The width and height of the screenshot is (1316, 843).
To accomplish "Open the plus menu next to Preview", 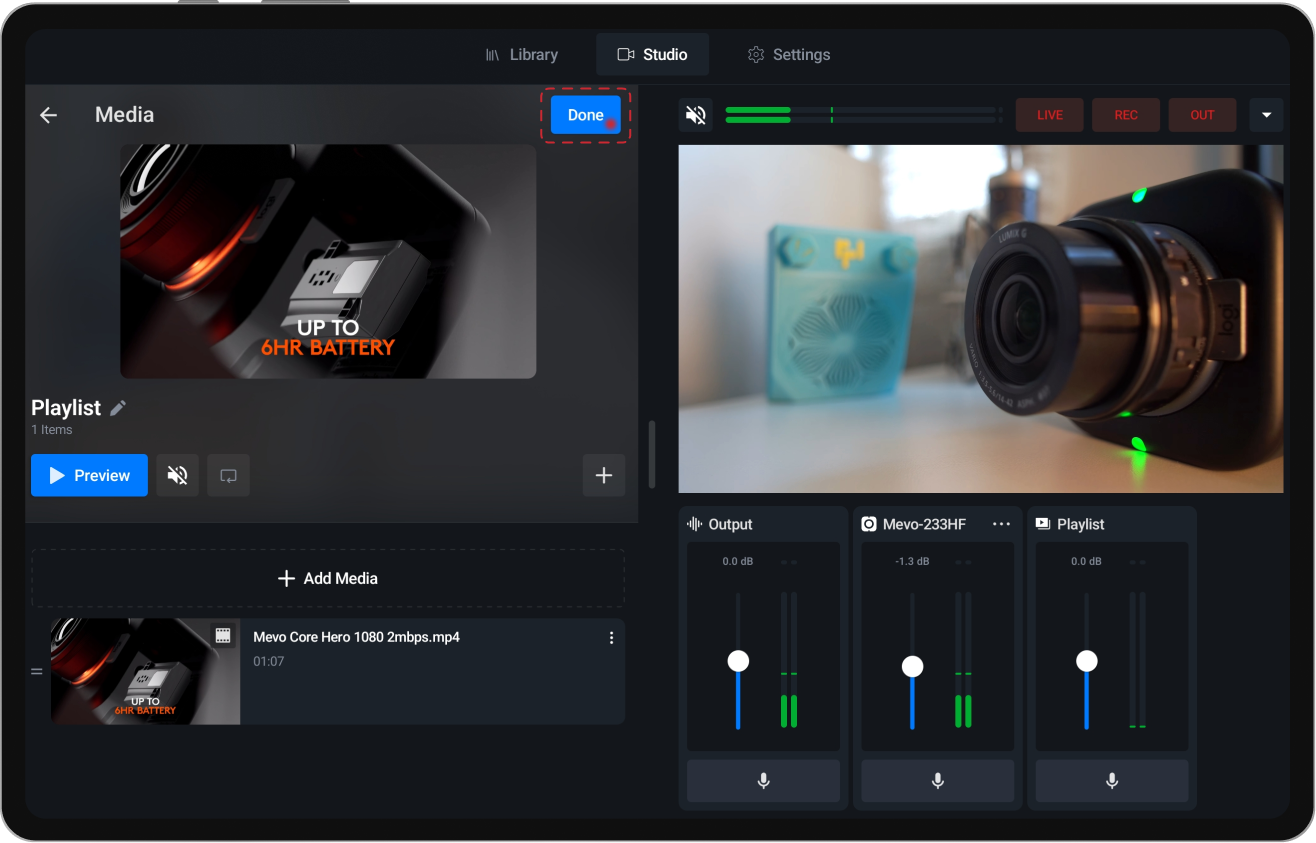I will click(x=604, y=475).
